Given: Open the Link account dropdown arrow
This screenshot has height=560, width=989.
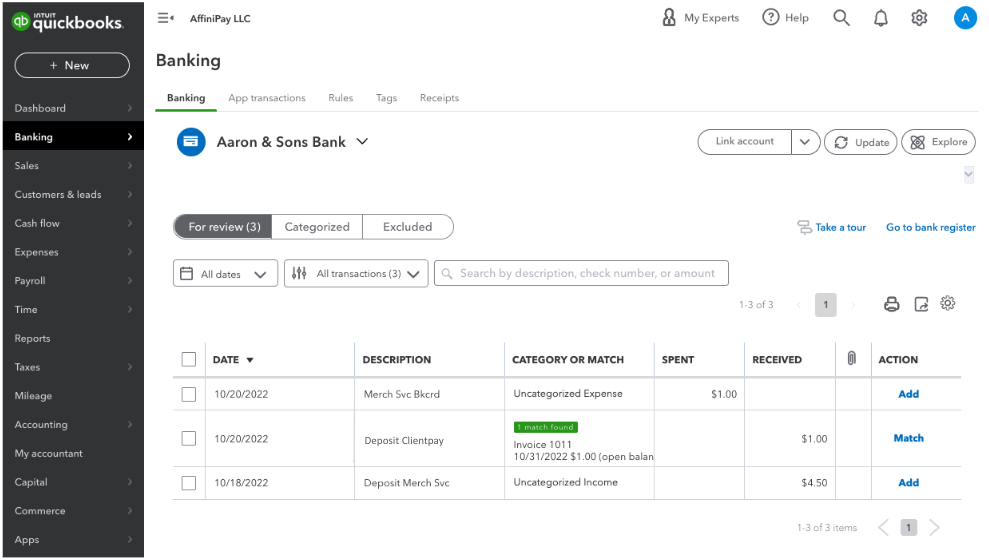Looking at the screenshot, I should tap(805, 142).
